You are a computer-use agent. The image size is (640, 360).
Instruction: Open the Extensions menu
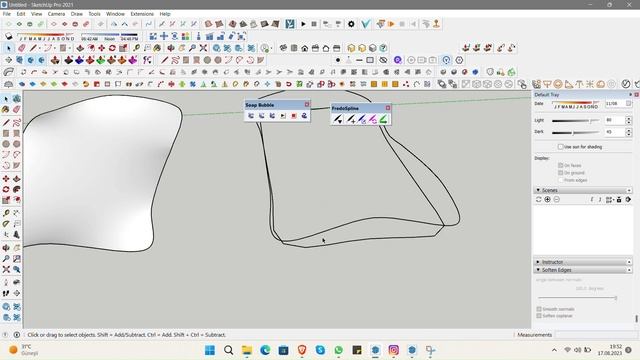pyautogui.click(x=142, y=14)
